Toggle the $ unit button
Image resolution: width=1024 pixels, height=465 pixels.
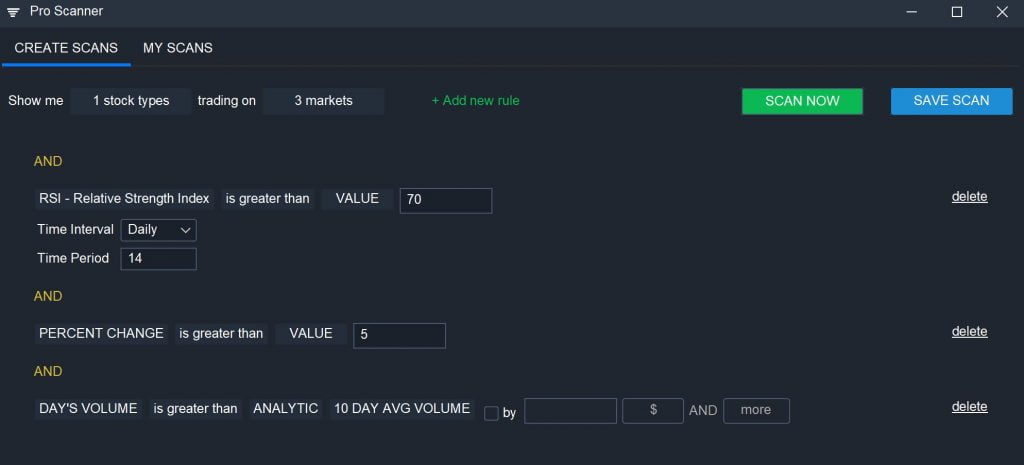pos(652,410)
